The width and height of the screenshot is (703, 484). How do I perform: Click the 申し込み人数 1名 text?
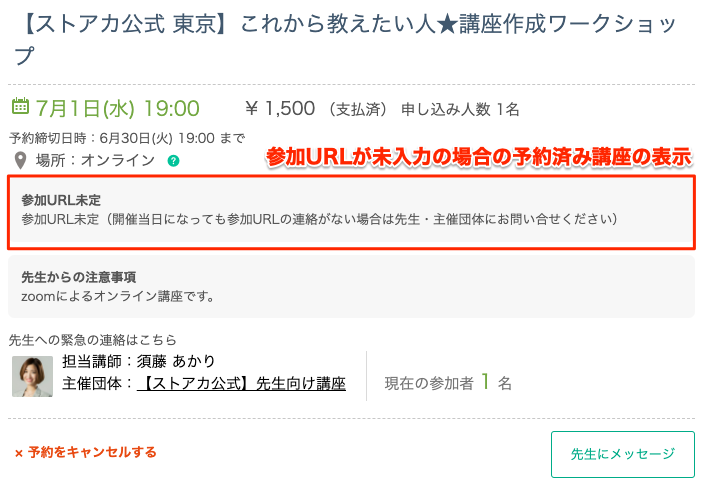click(x=460, y=109)
